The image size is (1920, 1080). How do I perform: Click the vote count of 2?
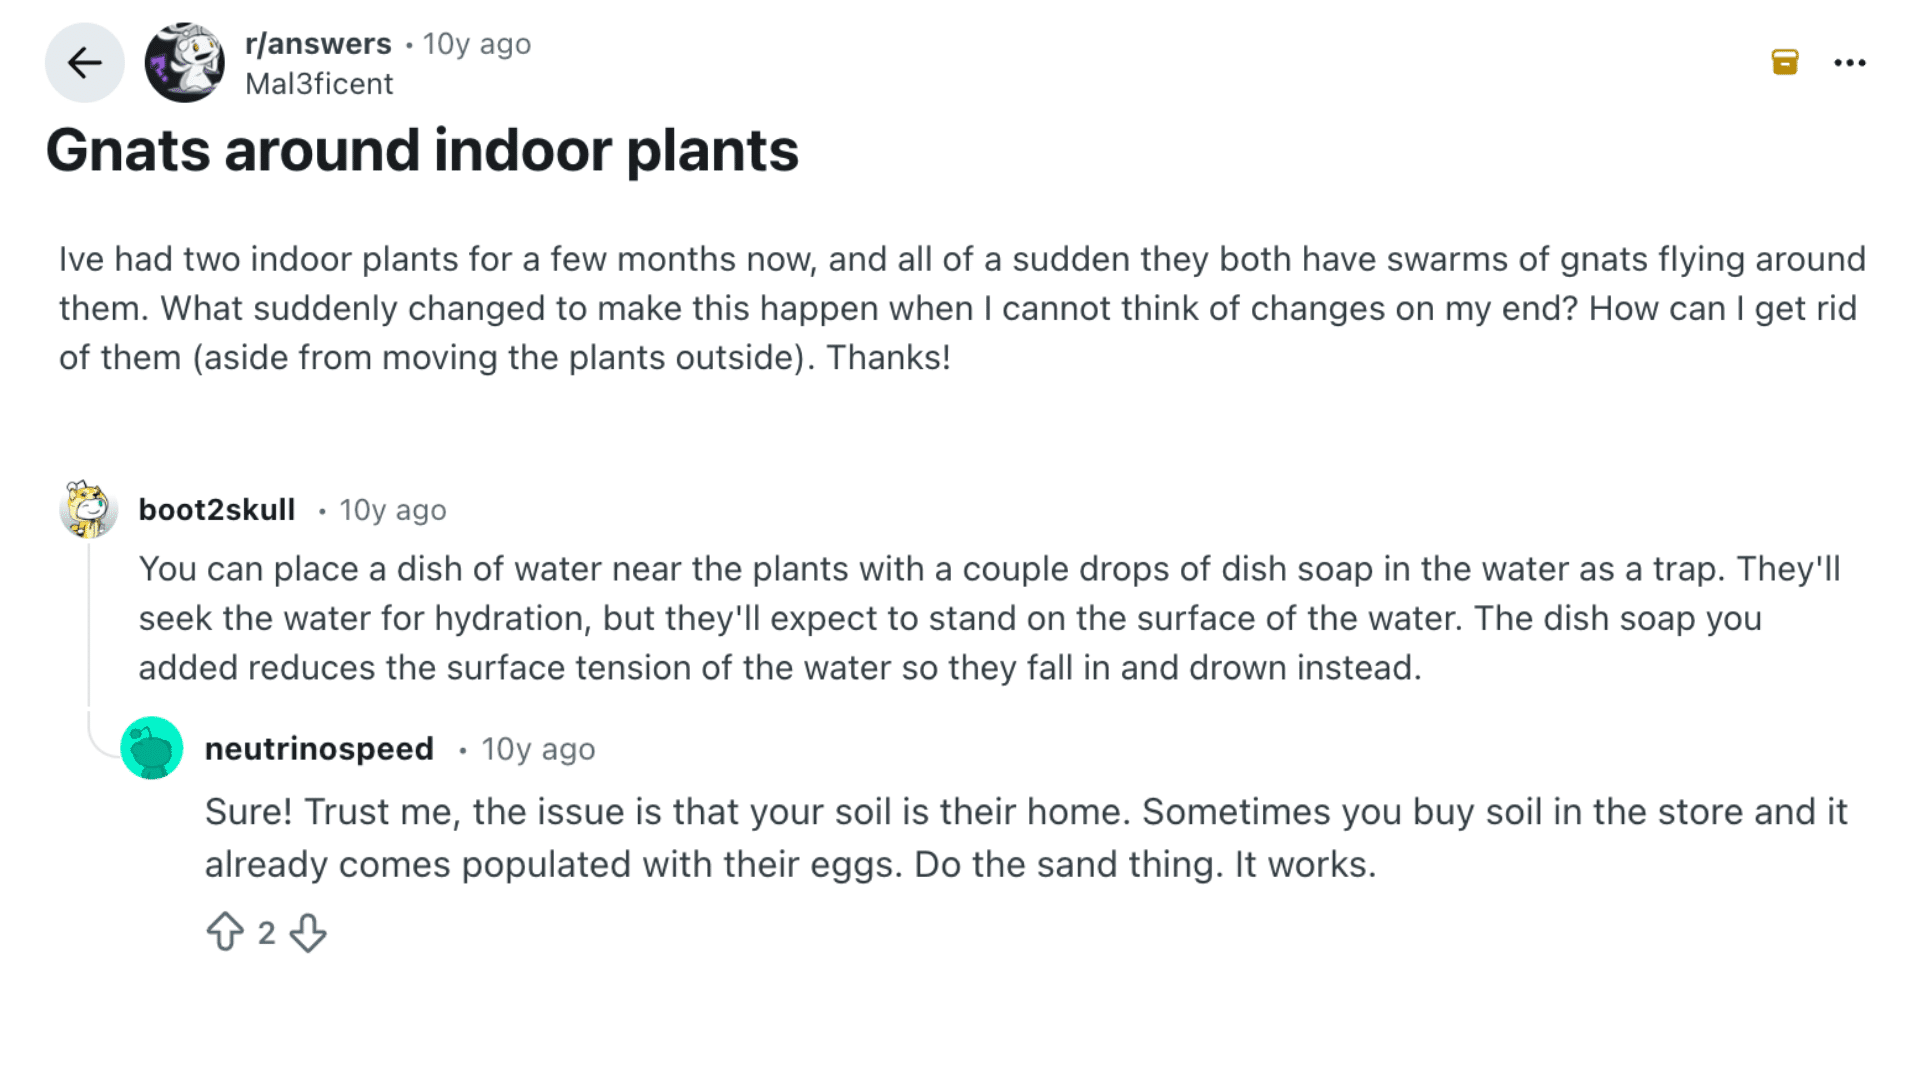coord(266,933)
